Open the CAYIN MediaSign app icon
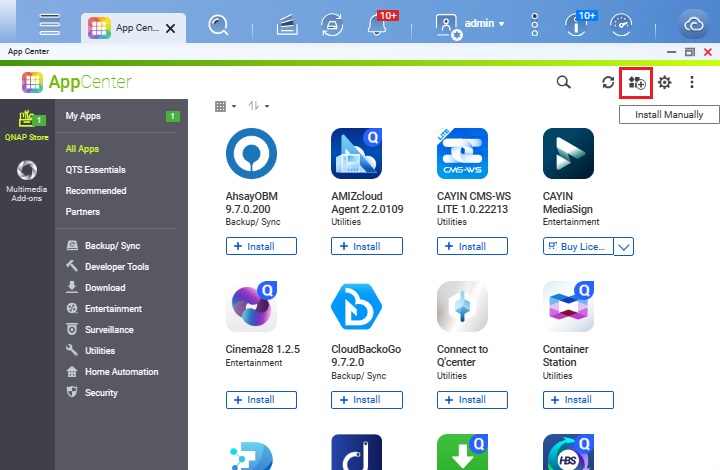Image resolution: width=720 pixels, height=470 pixels. tap(568, 153)
